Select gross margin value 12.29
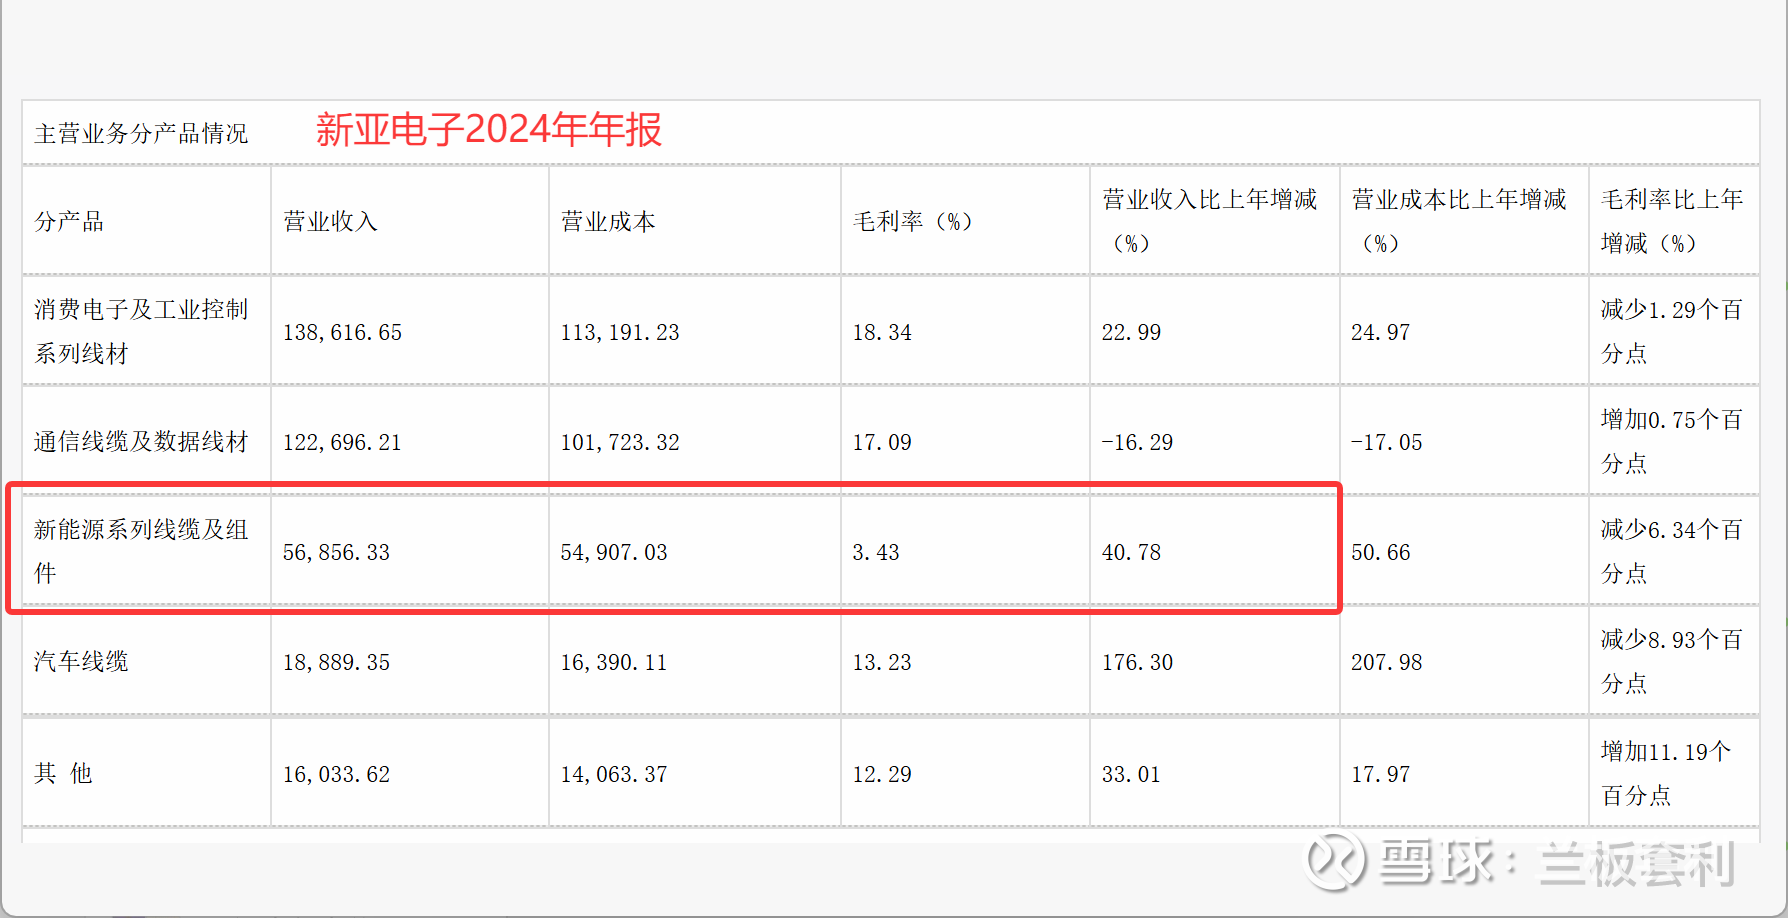The width and height of the screenshot is (1788, 918). (x=882, y=774)
